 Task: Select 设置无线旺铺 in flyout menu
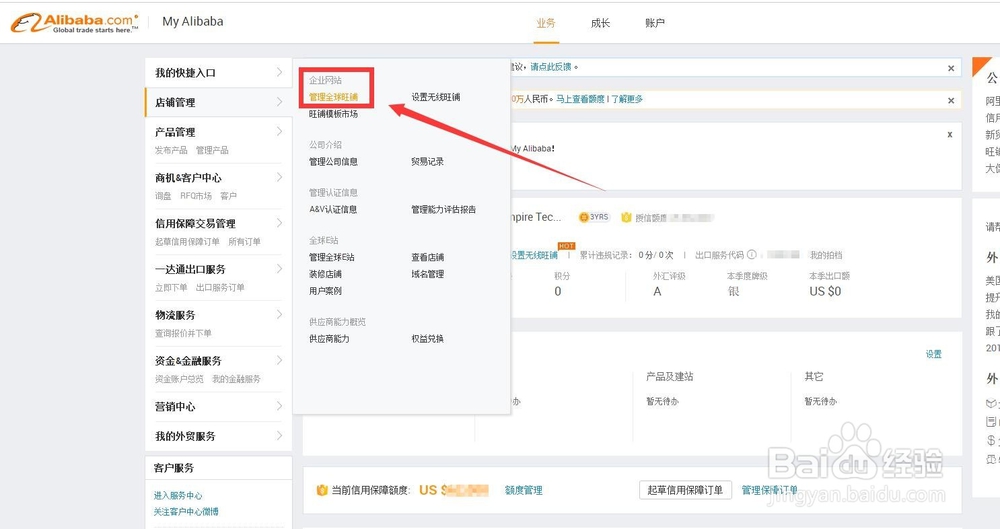coord(436,97)
